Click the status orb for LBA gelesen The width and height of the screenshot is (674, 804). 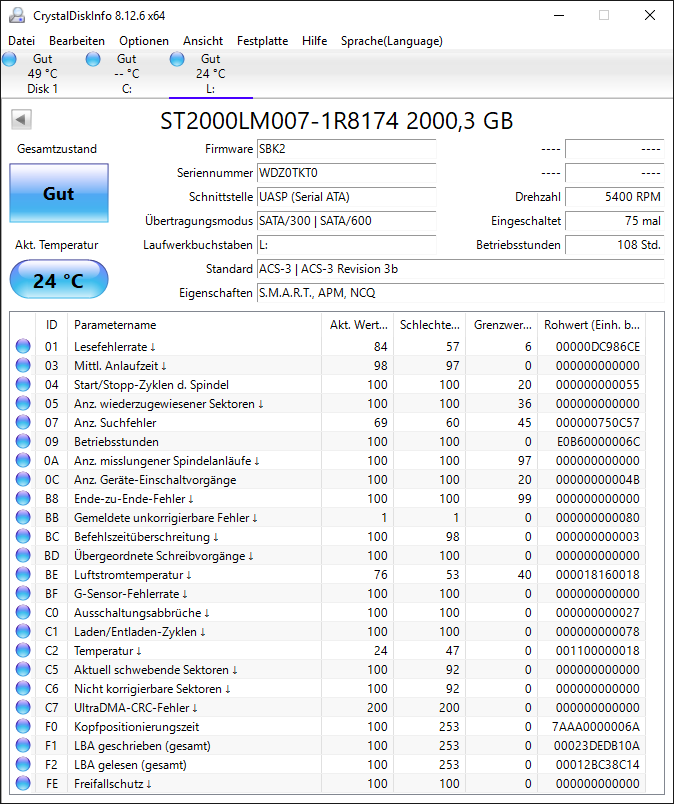tap(23, 764)
